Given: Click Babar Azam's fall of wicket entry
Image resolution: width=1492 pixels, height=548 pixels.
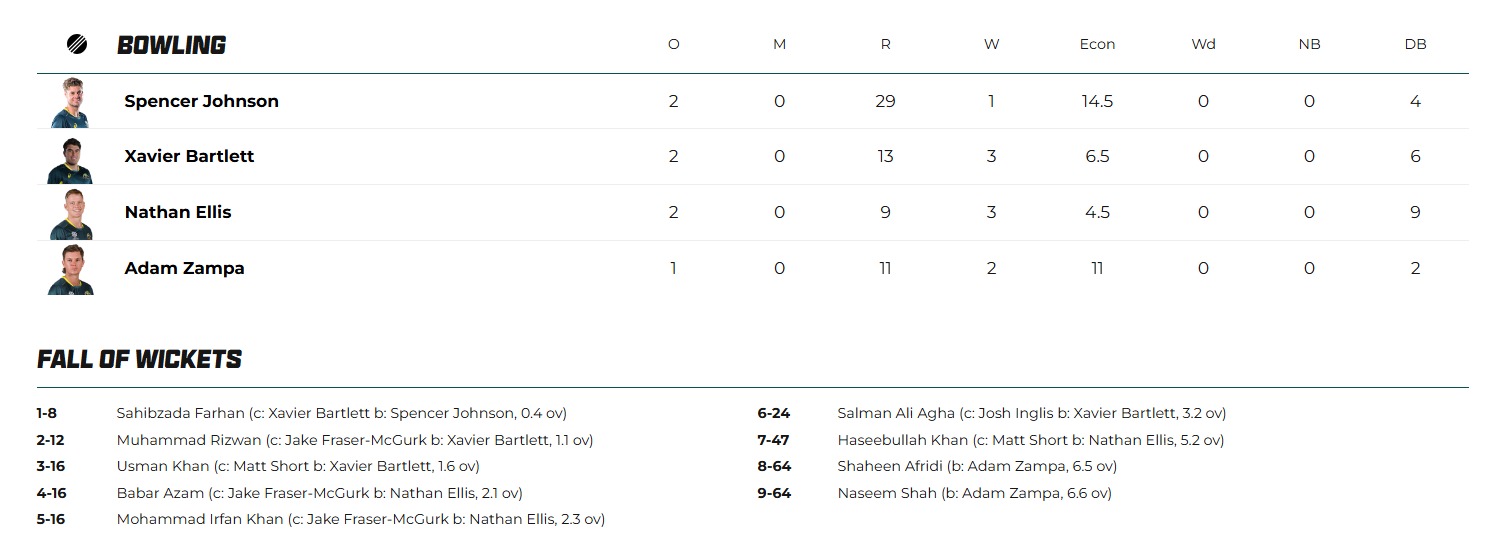Looking at the screenshot, I should point(319,493).
